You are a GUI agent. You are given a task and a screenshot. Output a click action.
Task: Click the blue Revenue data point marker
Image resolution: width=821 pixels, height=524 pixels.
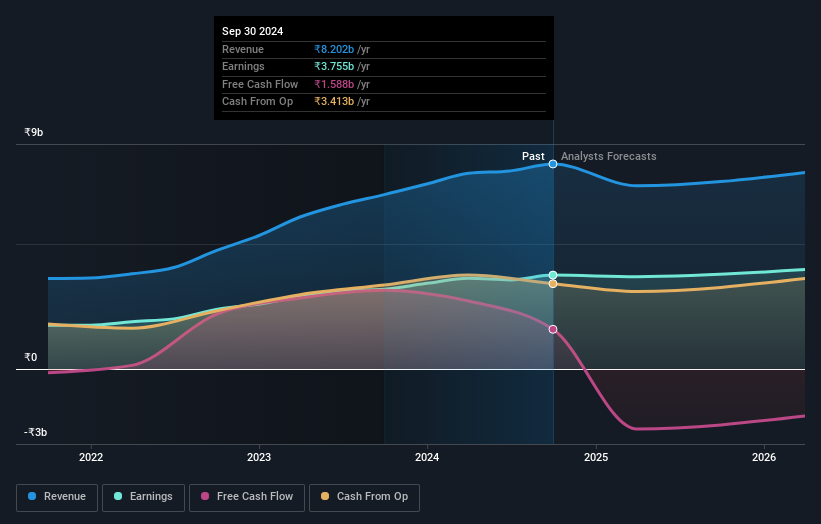point(553,164)
